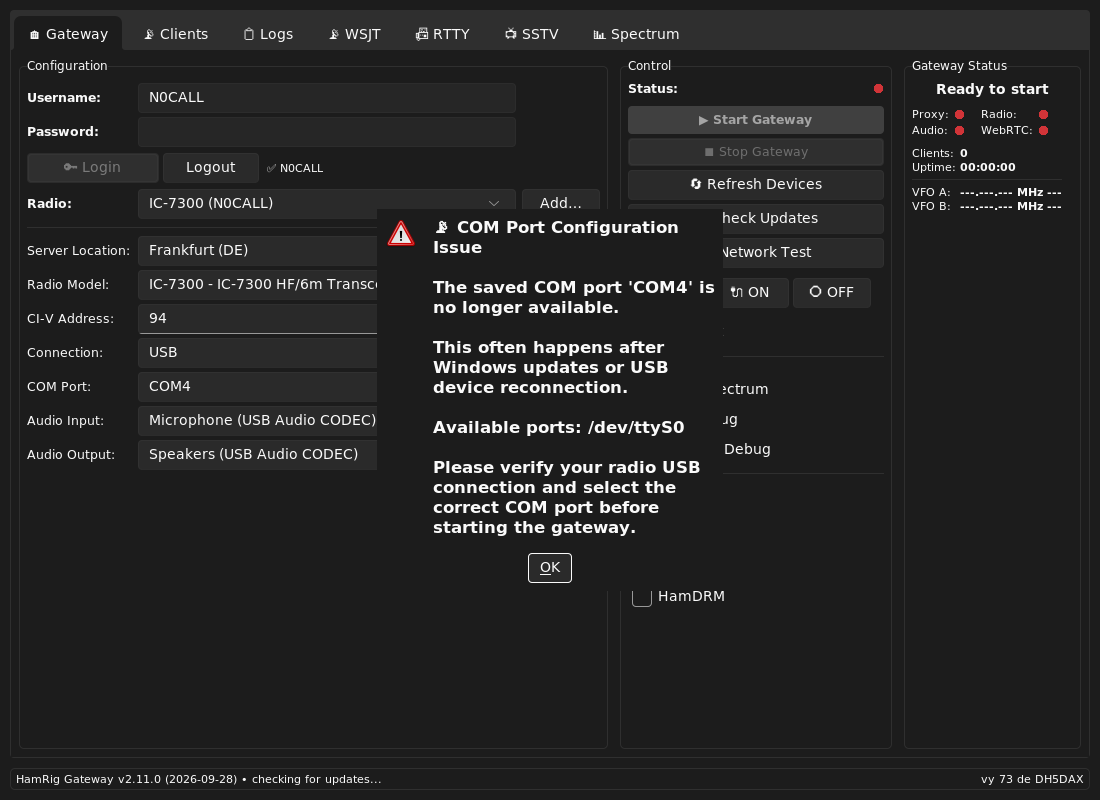Click the 'checking for updates…' status bar text

(316, 780)
